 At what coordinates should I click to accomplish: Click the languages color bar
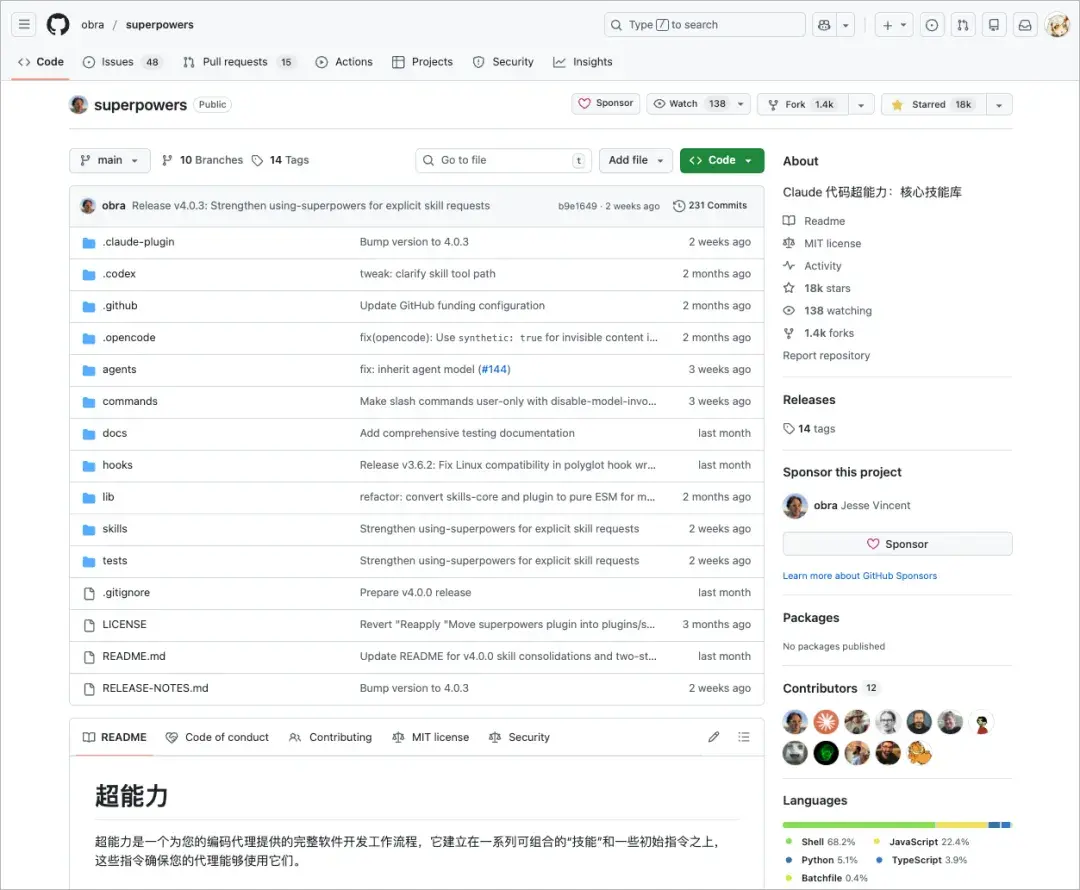pos(897,825)
